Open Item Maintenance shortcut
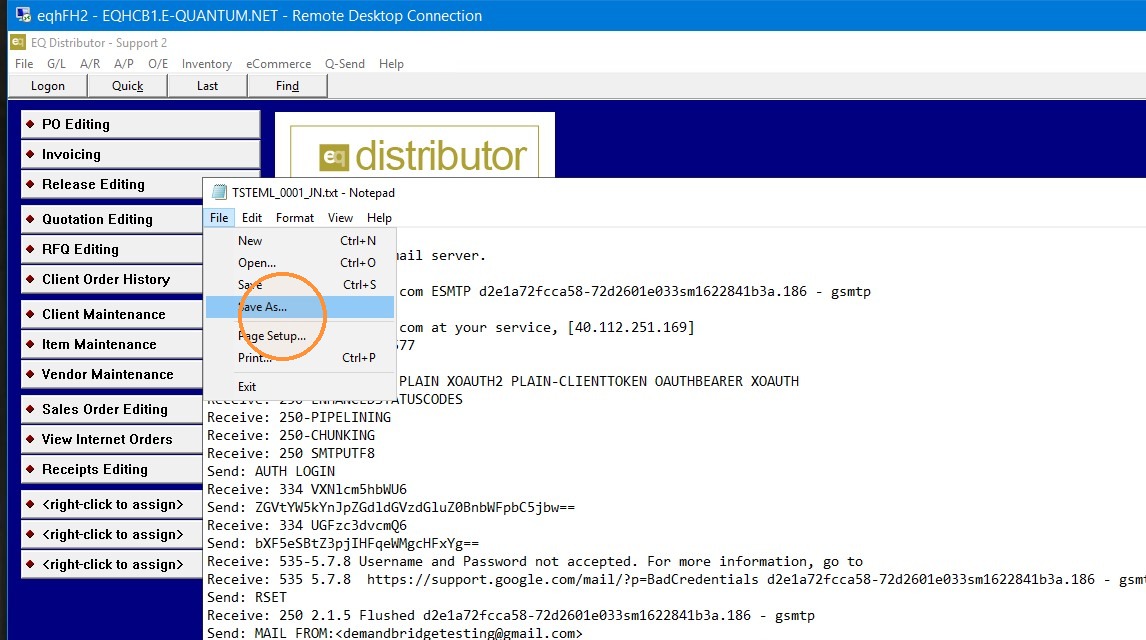The width and height of the screenshot is (1146, 640). [x=112, y=344]
